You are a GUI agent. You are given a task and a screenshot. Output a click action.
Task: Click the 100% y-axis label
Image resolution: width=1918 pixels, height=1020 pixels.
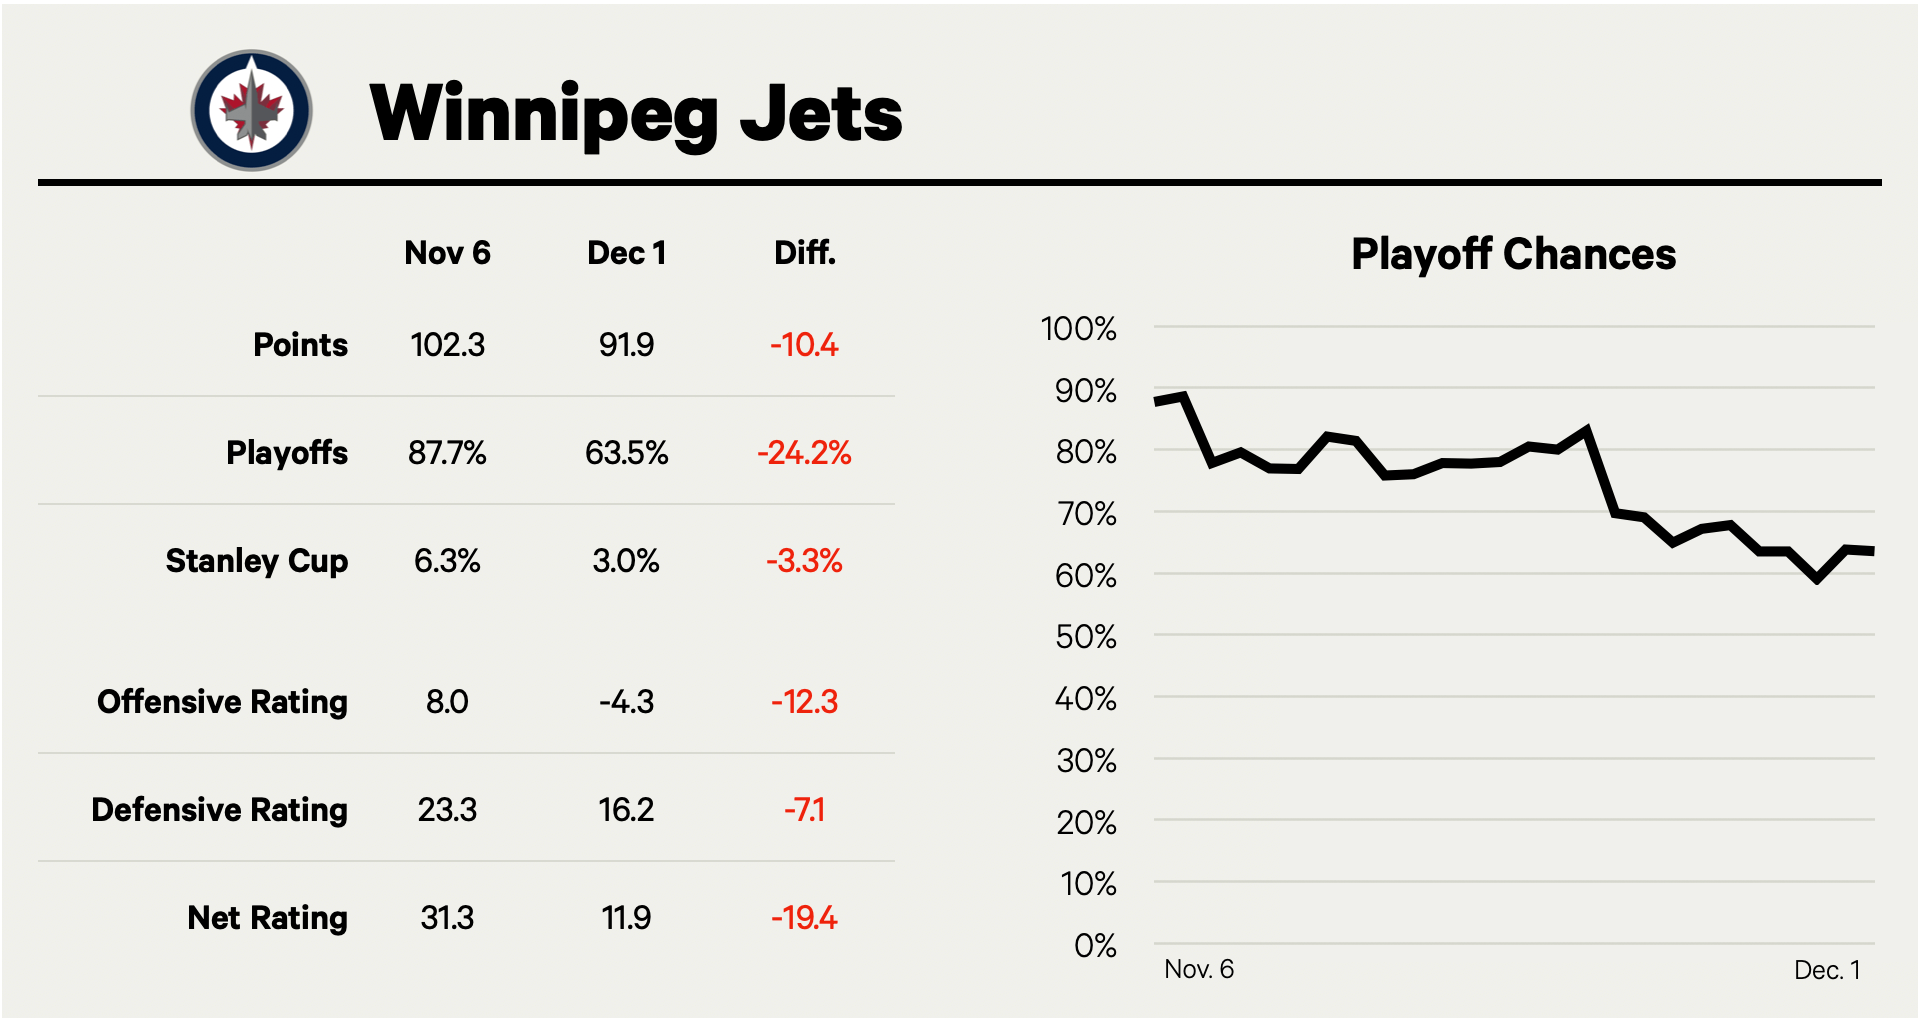(x=1078, y=329)
